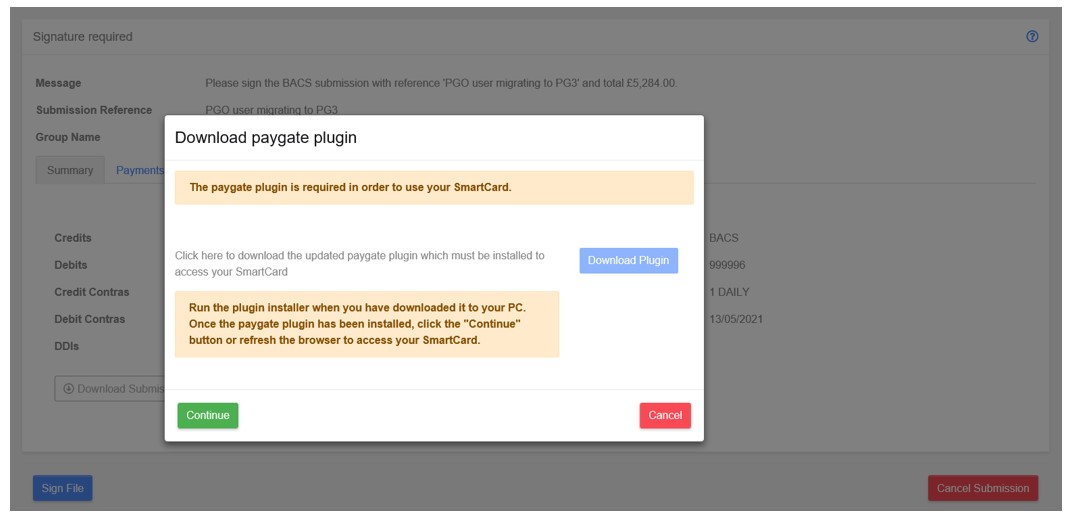Click the Credit Contras label
Viewport: 1068px width, 515px height.
click(92, 292)
